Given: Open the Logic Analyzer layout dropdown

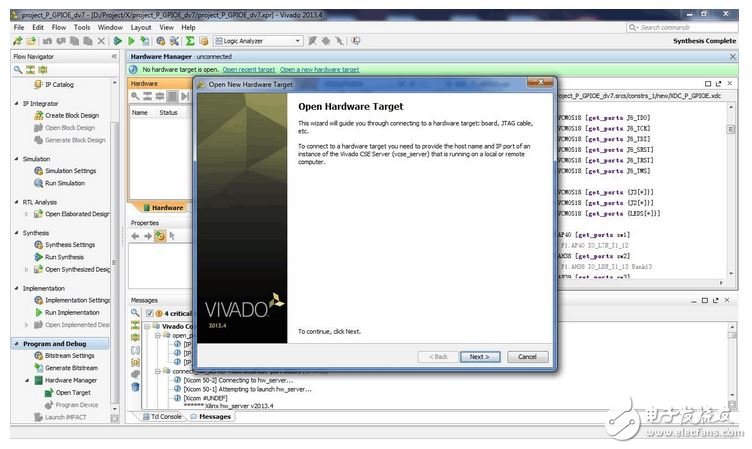Looking at the screenshot, I should (297, 41).
